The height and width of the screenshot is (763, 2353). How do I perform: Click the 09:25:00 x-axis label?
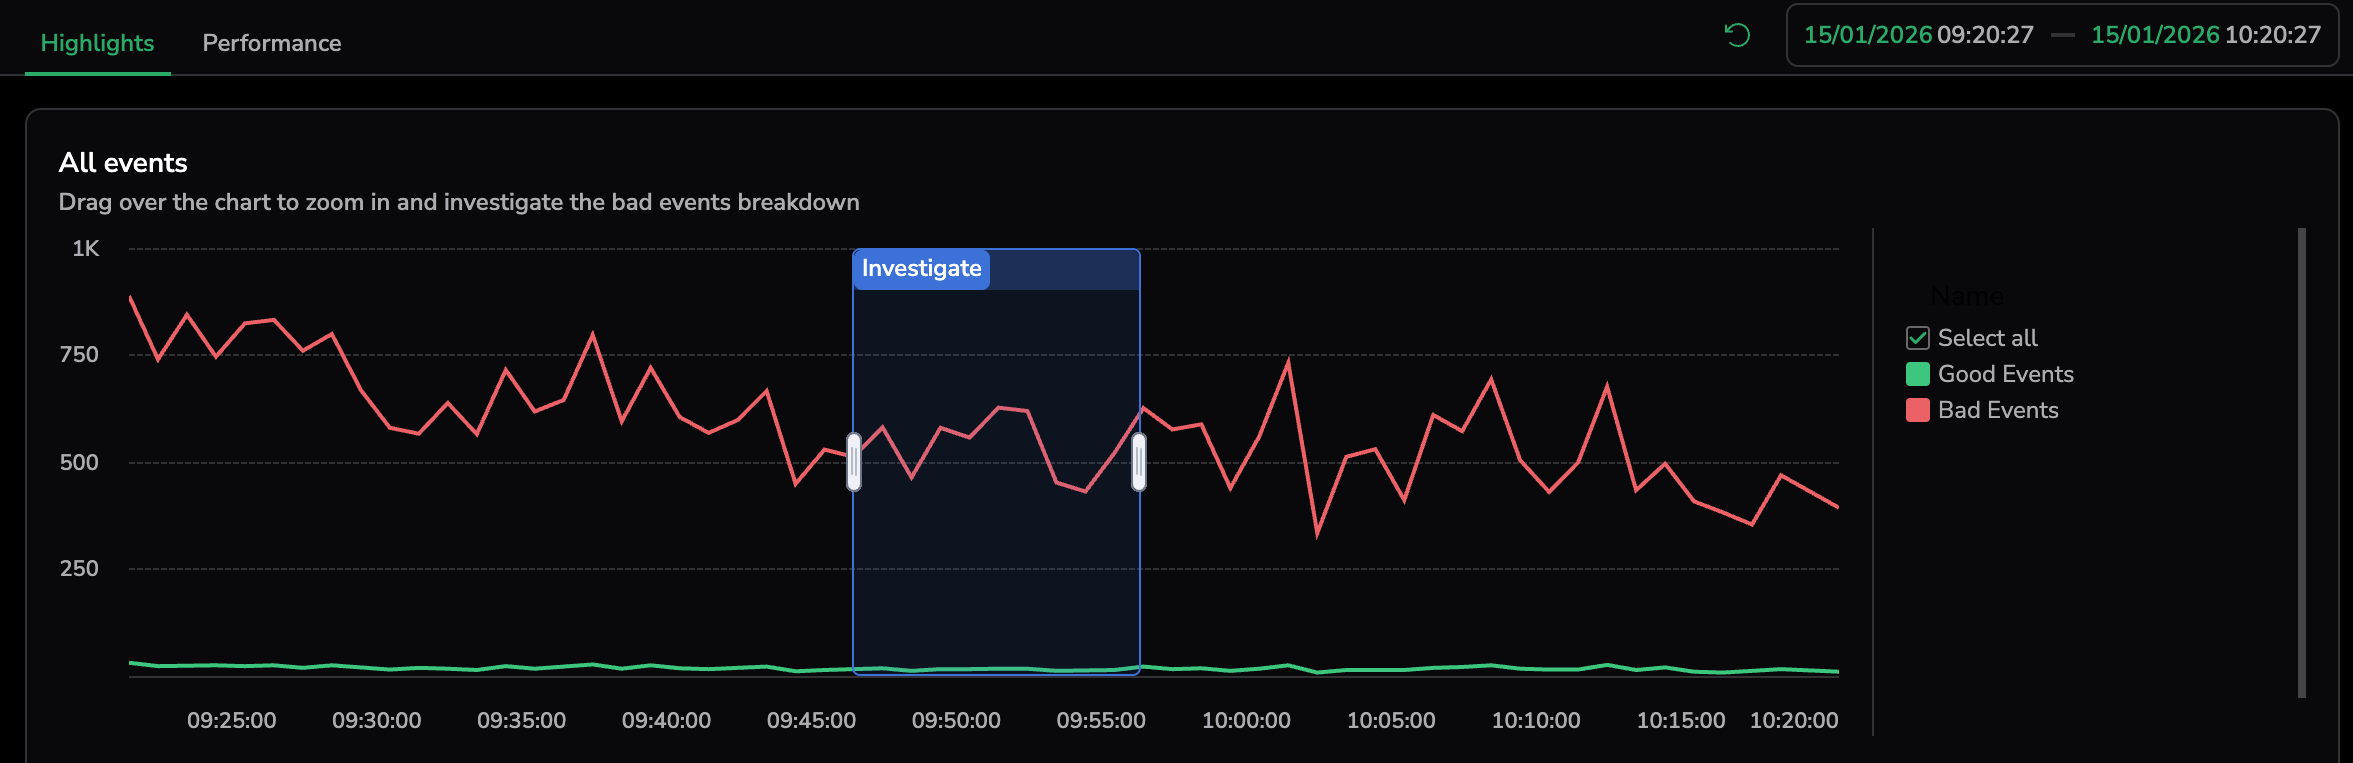[231, 720]
